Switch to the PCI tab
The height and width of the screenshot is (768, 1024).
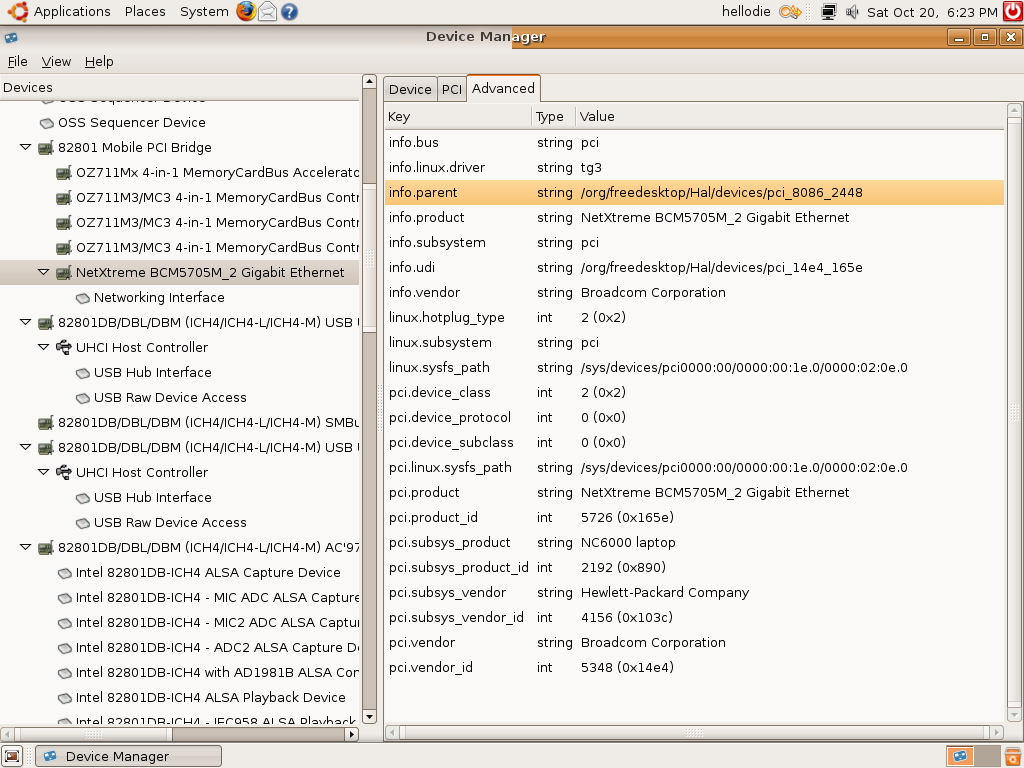point(452,89)
